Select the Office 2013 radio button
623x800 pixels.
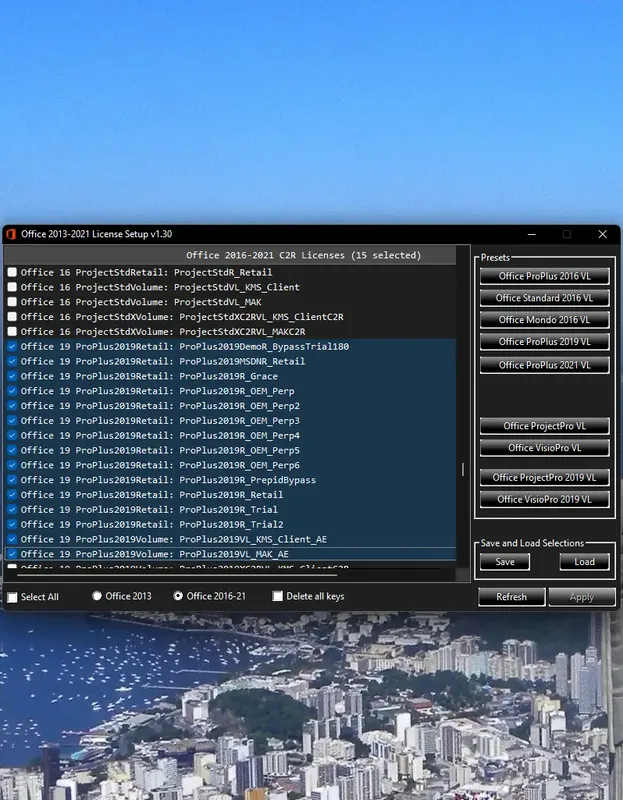coord(96,595)
